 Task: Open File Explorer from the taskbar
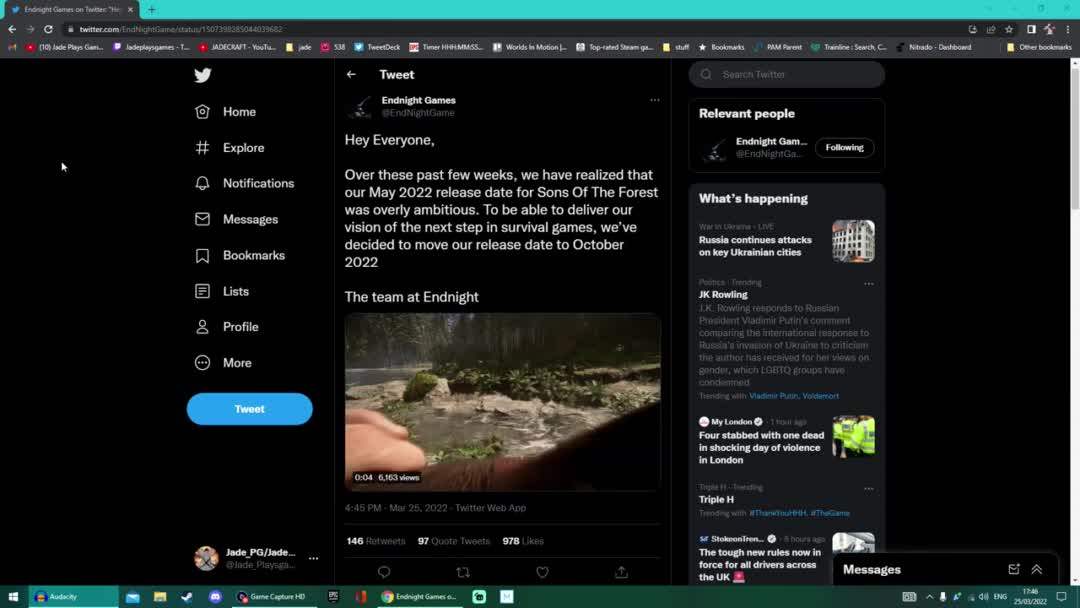click(x=160, y=597)
